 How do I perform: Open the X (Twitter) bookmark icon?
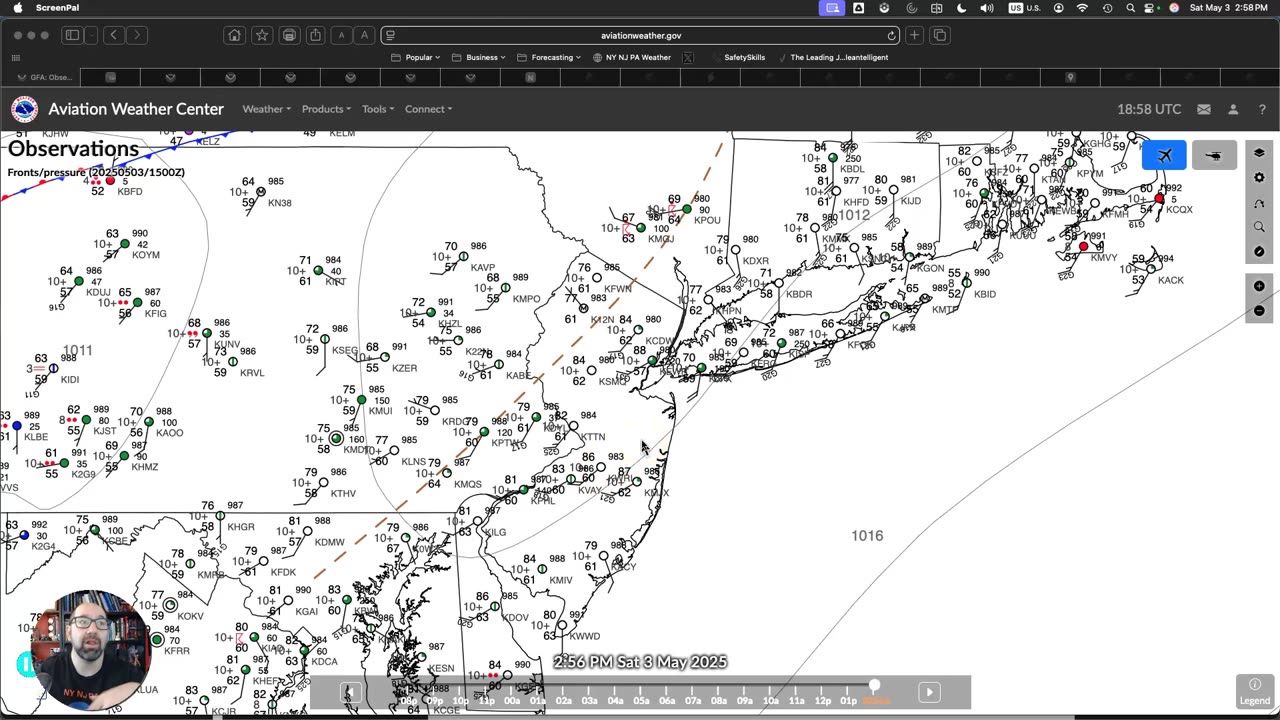coord(688,57)
